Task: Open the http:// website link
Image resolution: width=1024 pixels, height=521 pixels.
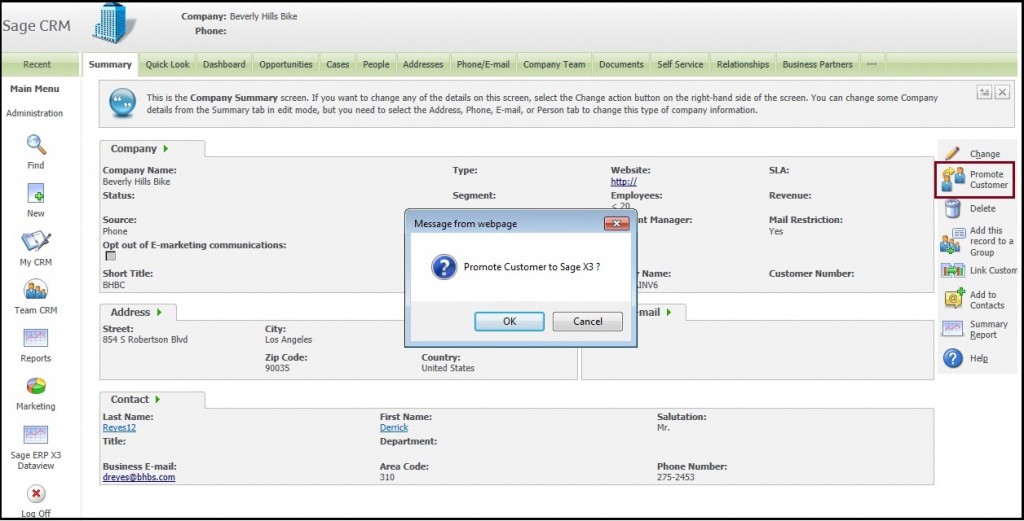Action: [x=624, y=182]
